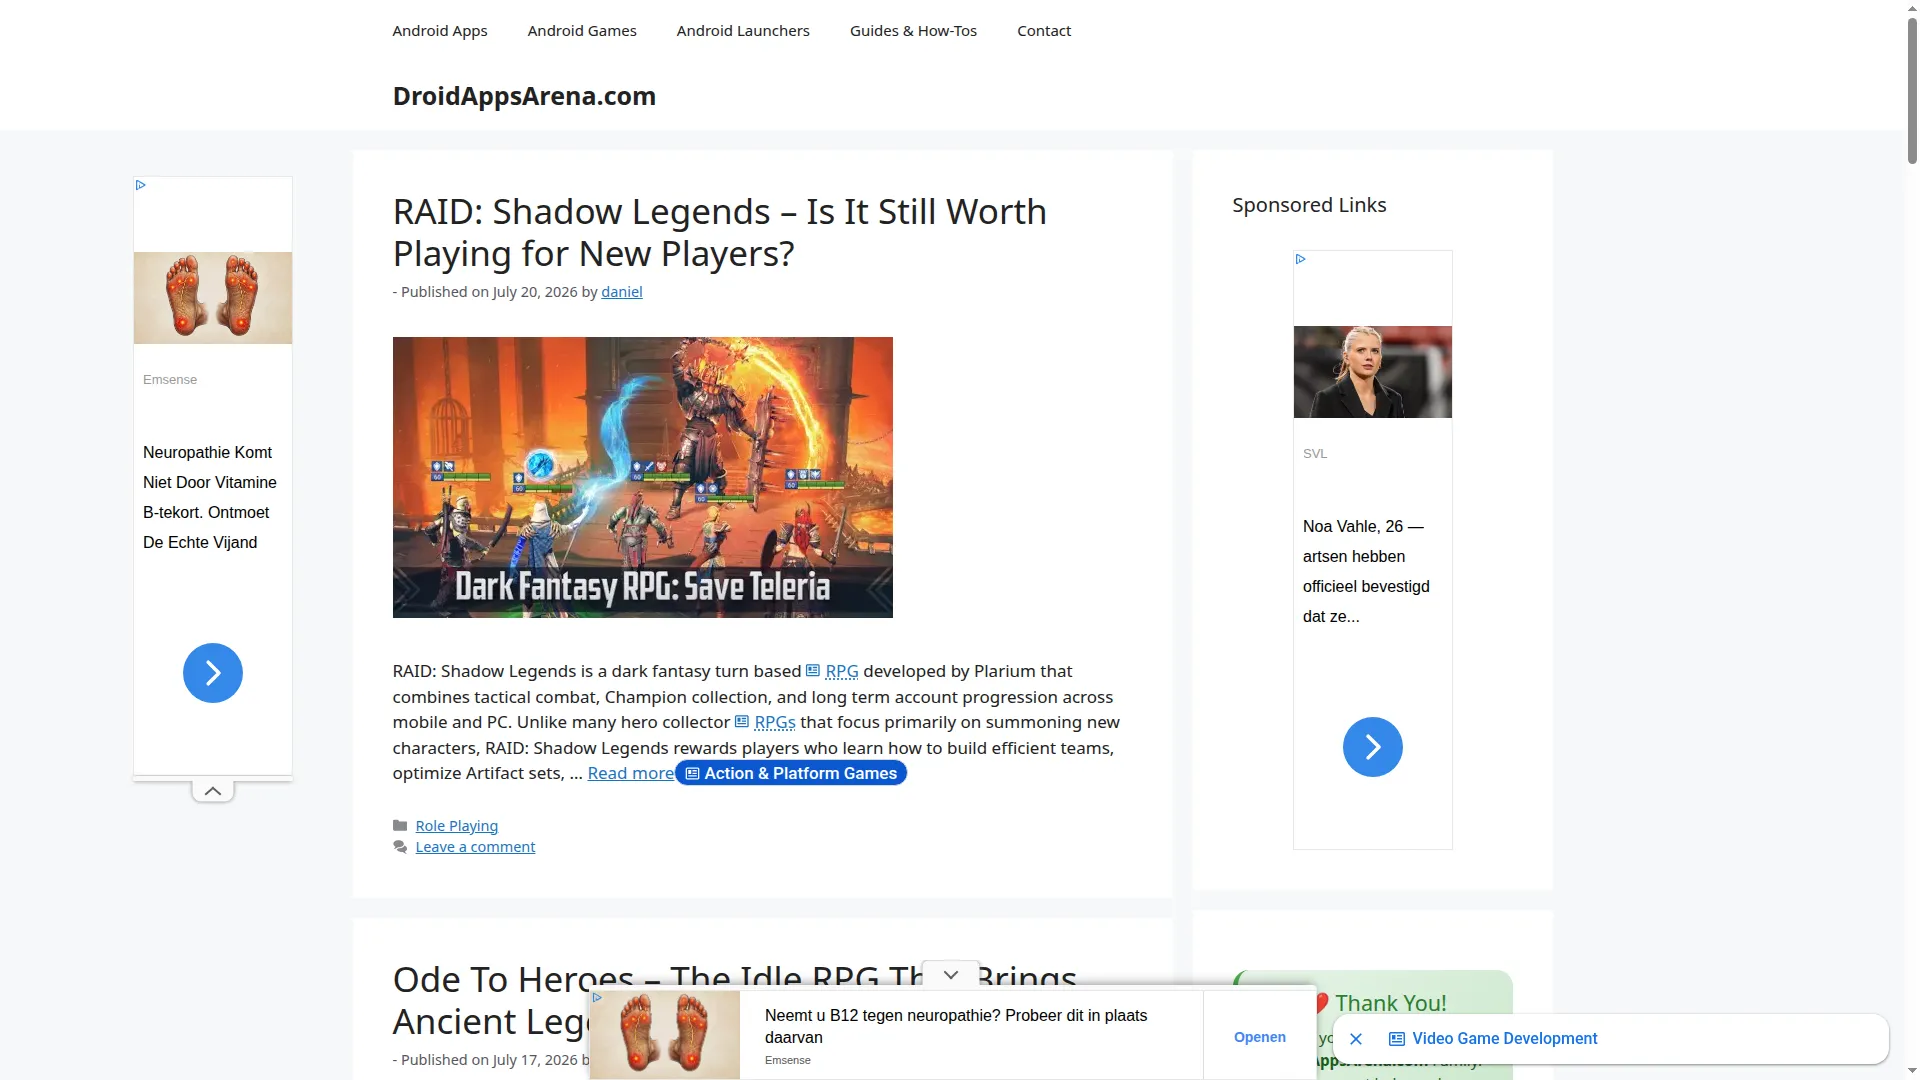Click the icon before the RPGs keyword link

click(741, 722)
